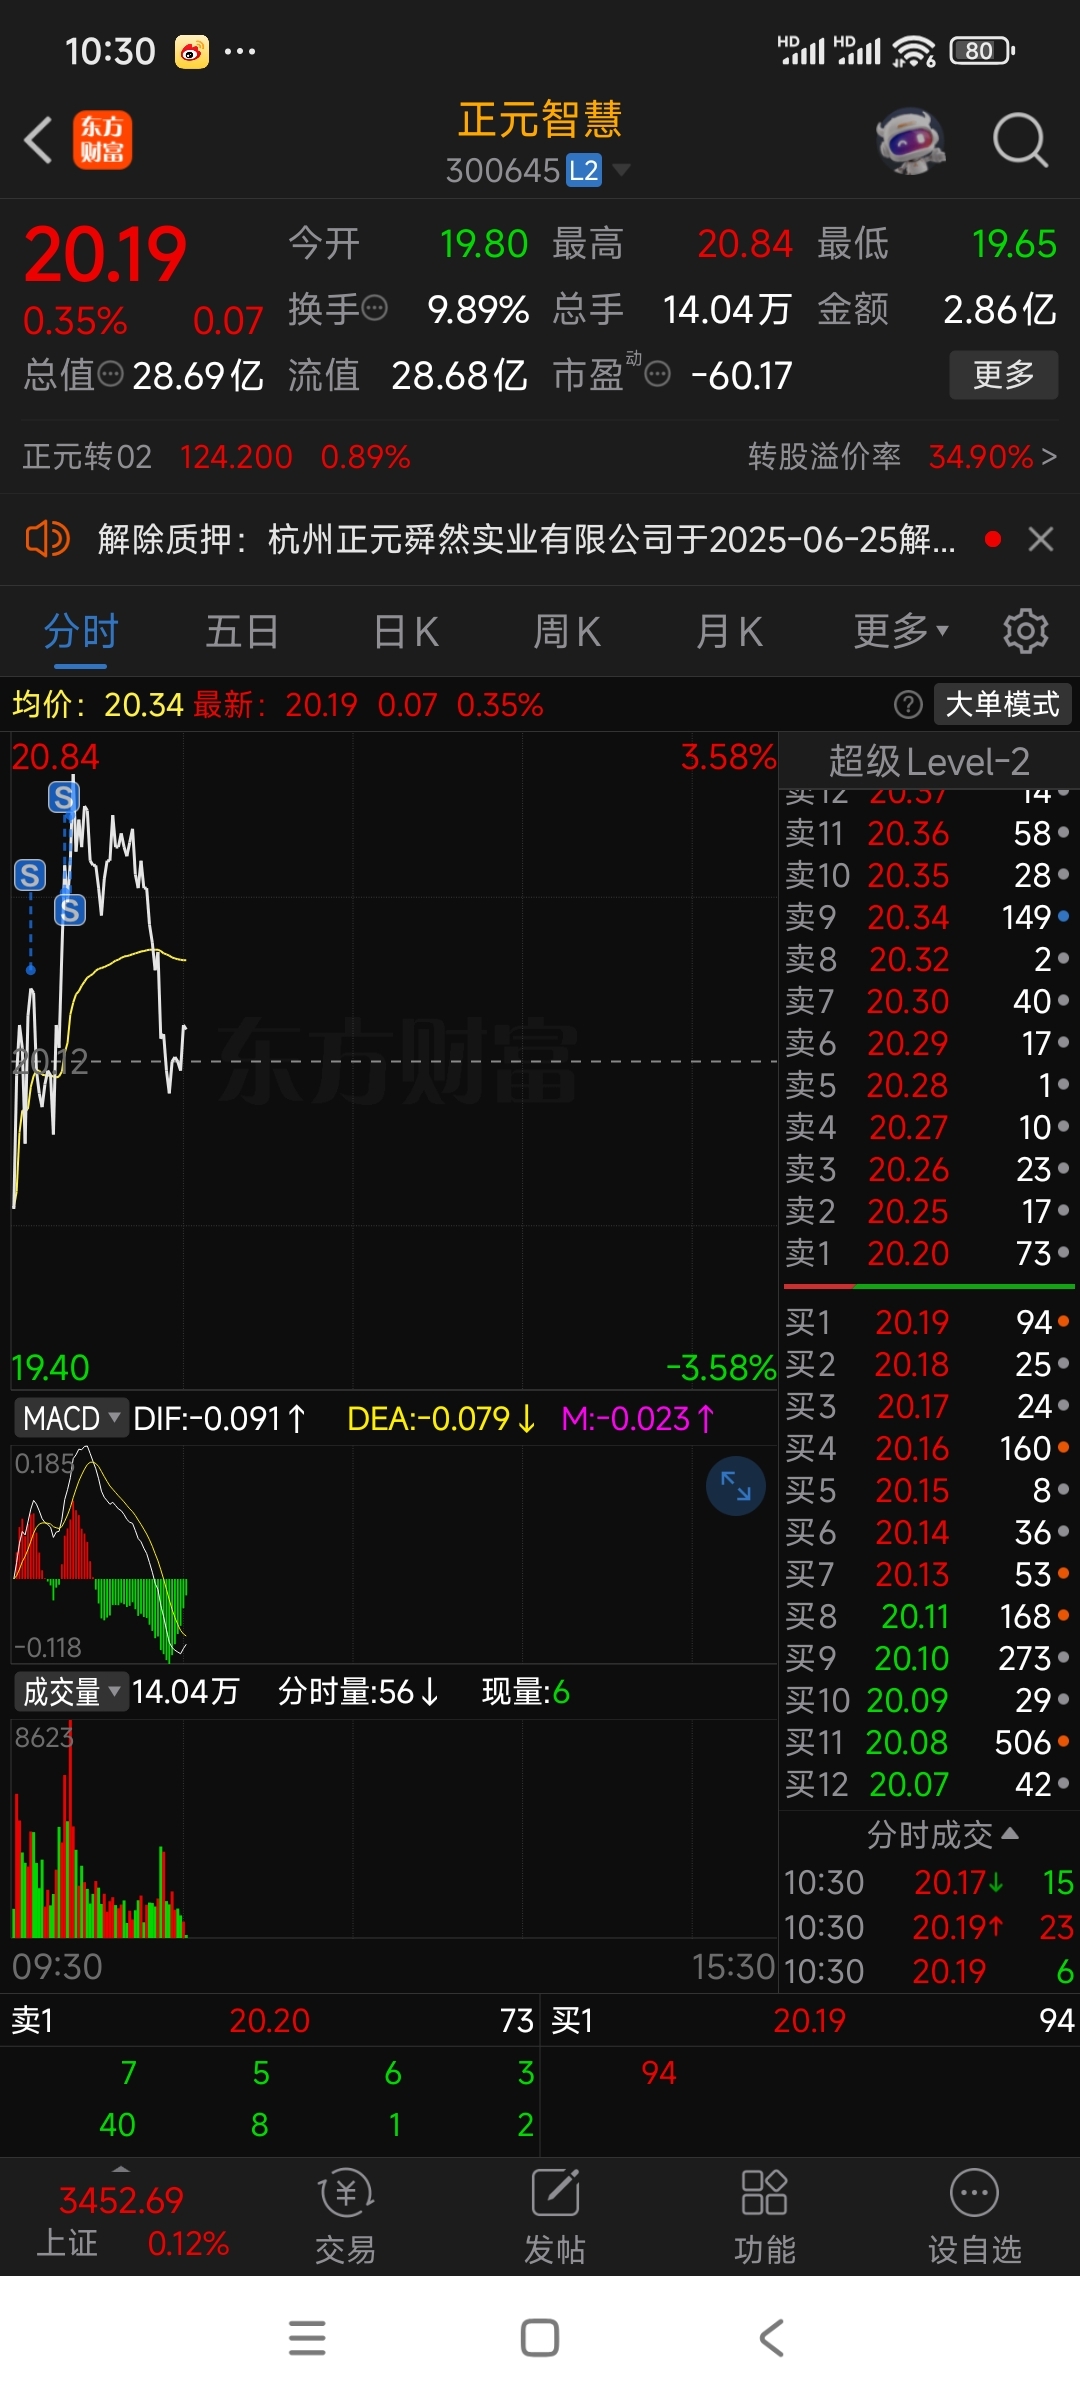
Task: Collapse the 分时成交 section arrow
Action: pos(1010,1833)
